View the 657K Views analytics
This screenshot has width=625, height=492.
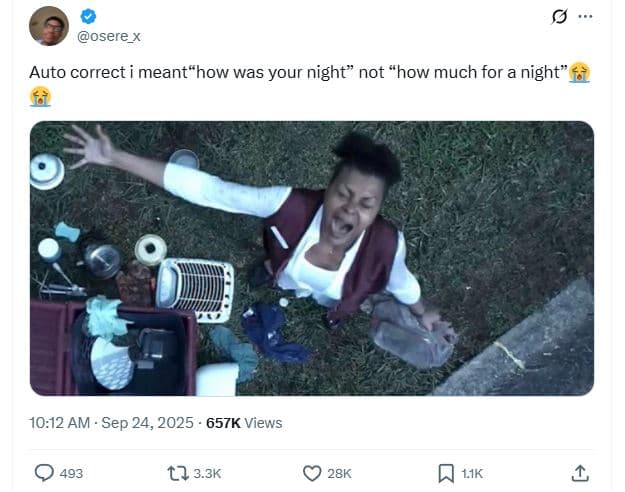coord(244,423)
